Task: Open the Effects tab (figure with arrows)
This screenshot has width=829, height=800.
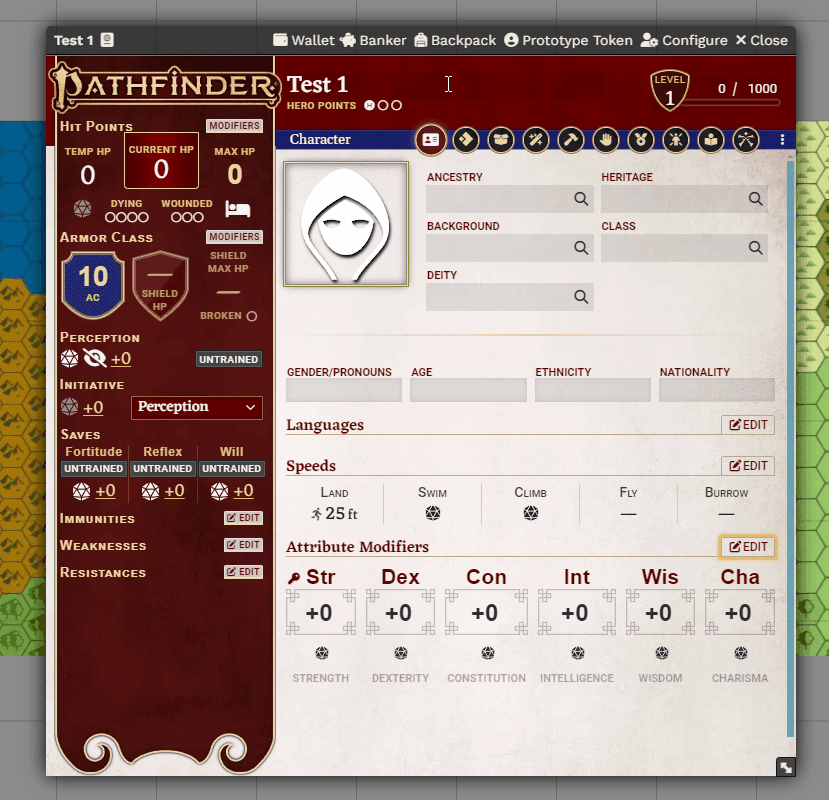Action: tap(676, 140)
